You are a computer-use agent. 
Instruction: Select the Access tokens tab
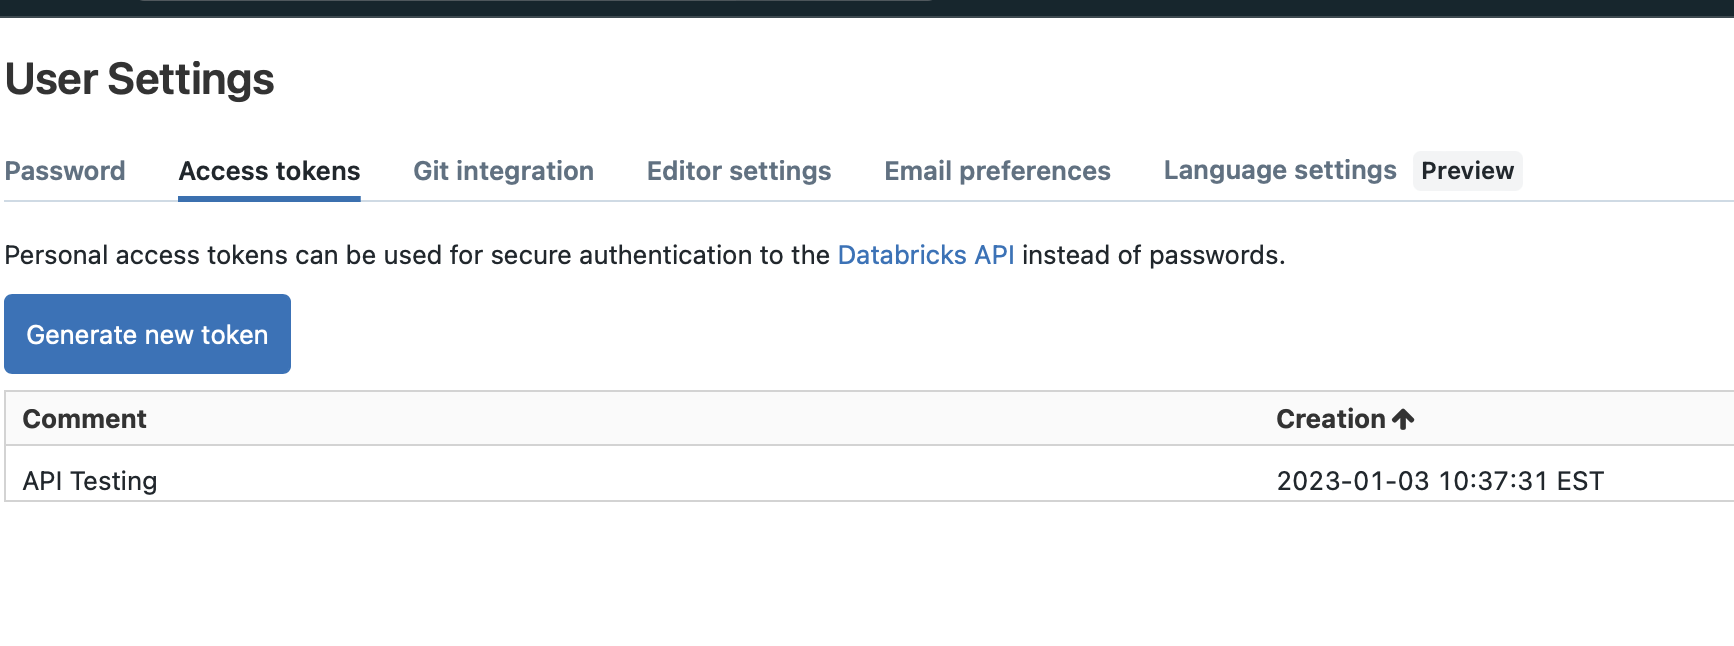269,171
